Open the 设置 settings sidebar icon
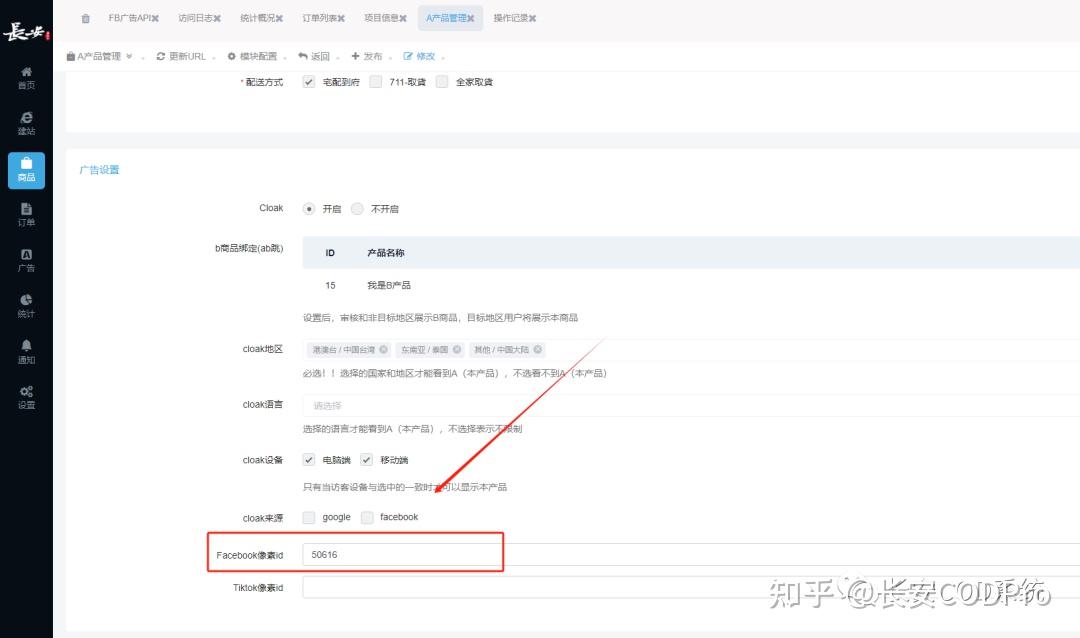Viewport: 1080px width, 638px height. (26, 394)
